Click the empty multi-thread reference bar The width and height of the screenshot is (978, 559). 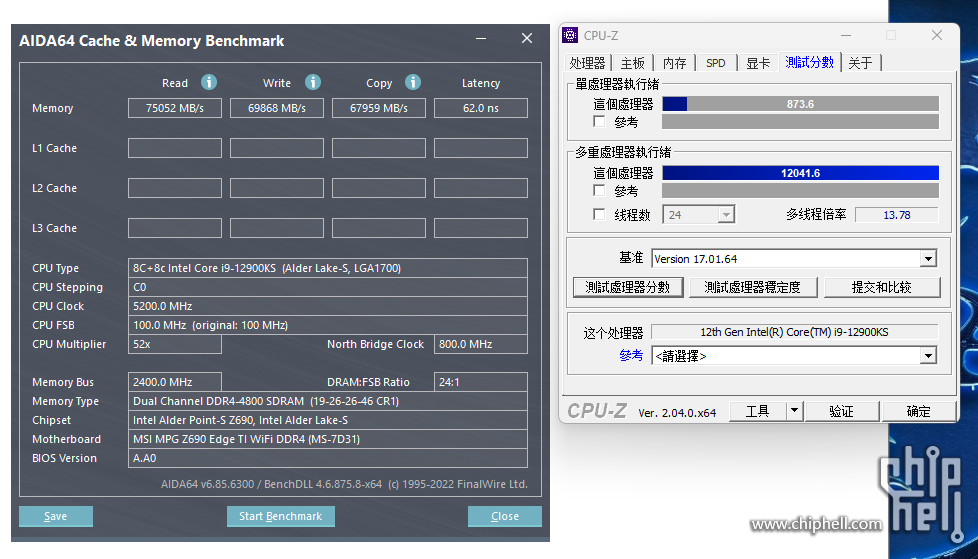800,190
